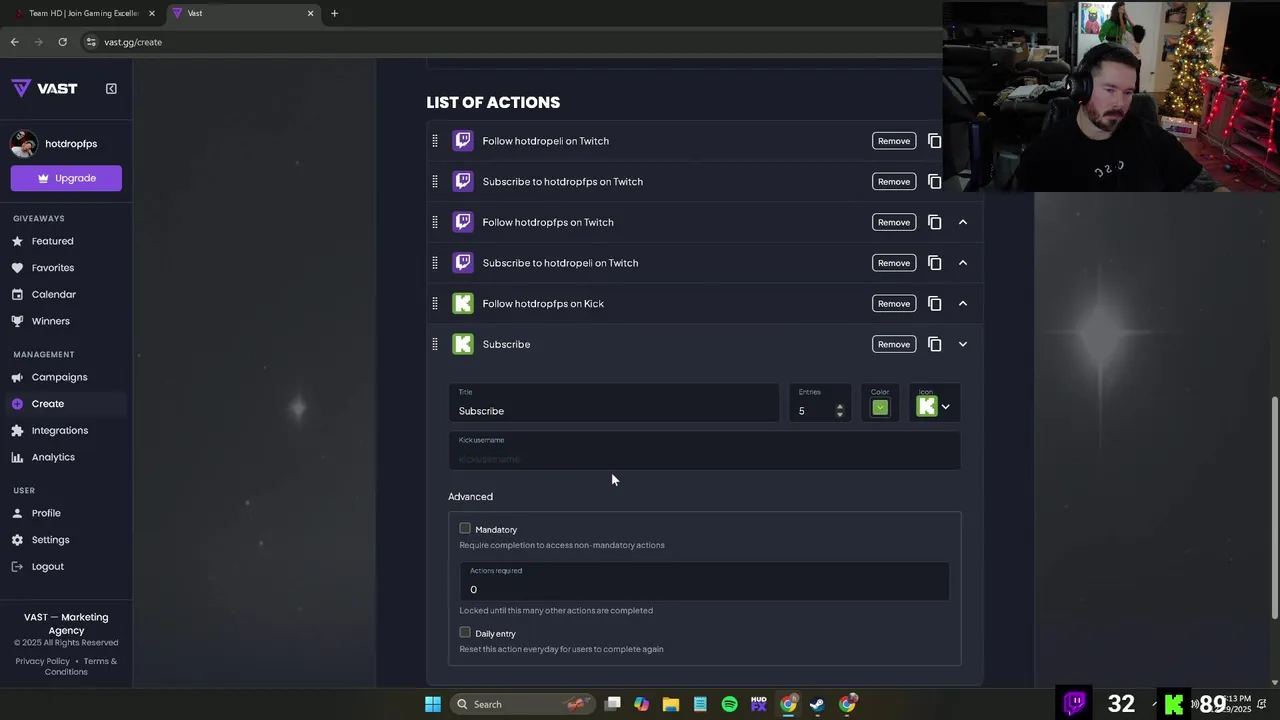
Task: Grab the drag handle of Follow hotdropeli row
Action: point(435,141)
